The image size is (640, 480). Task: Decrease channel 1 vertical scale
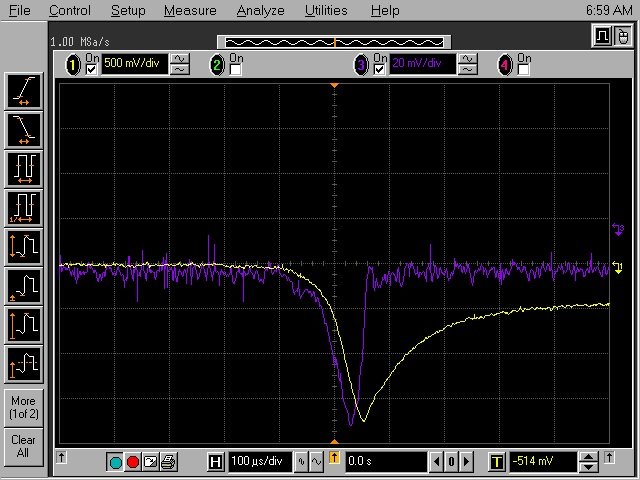(x=180, y=70)
